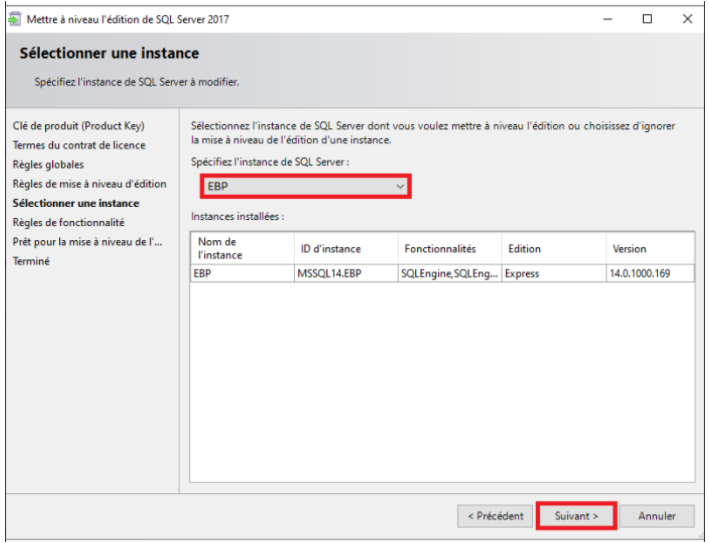Click the setup icon in the title bar
The height and width of the screenshot is (543, 709).
[14, 19]
